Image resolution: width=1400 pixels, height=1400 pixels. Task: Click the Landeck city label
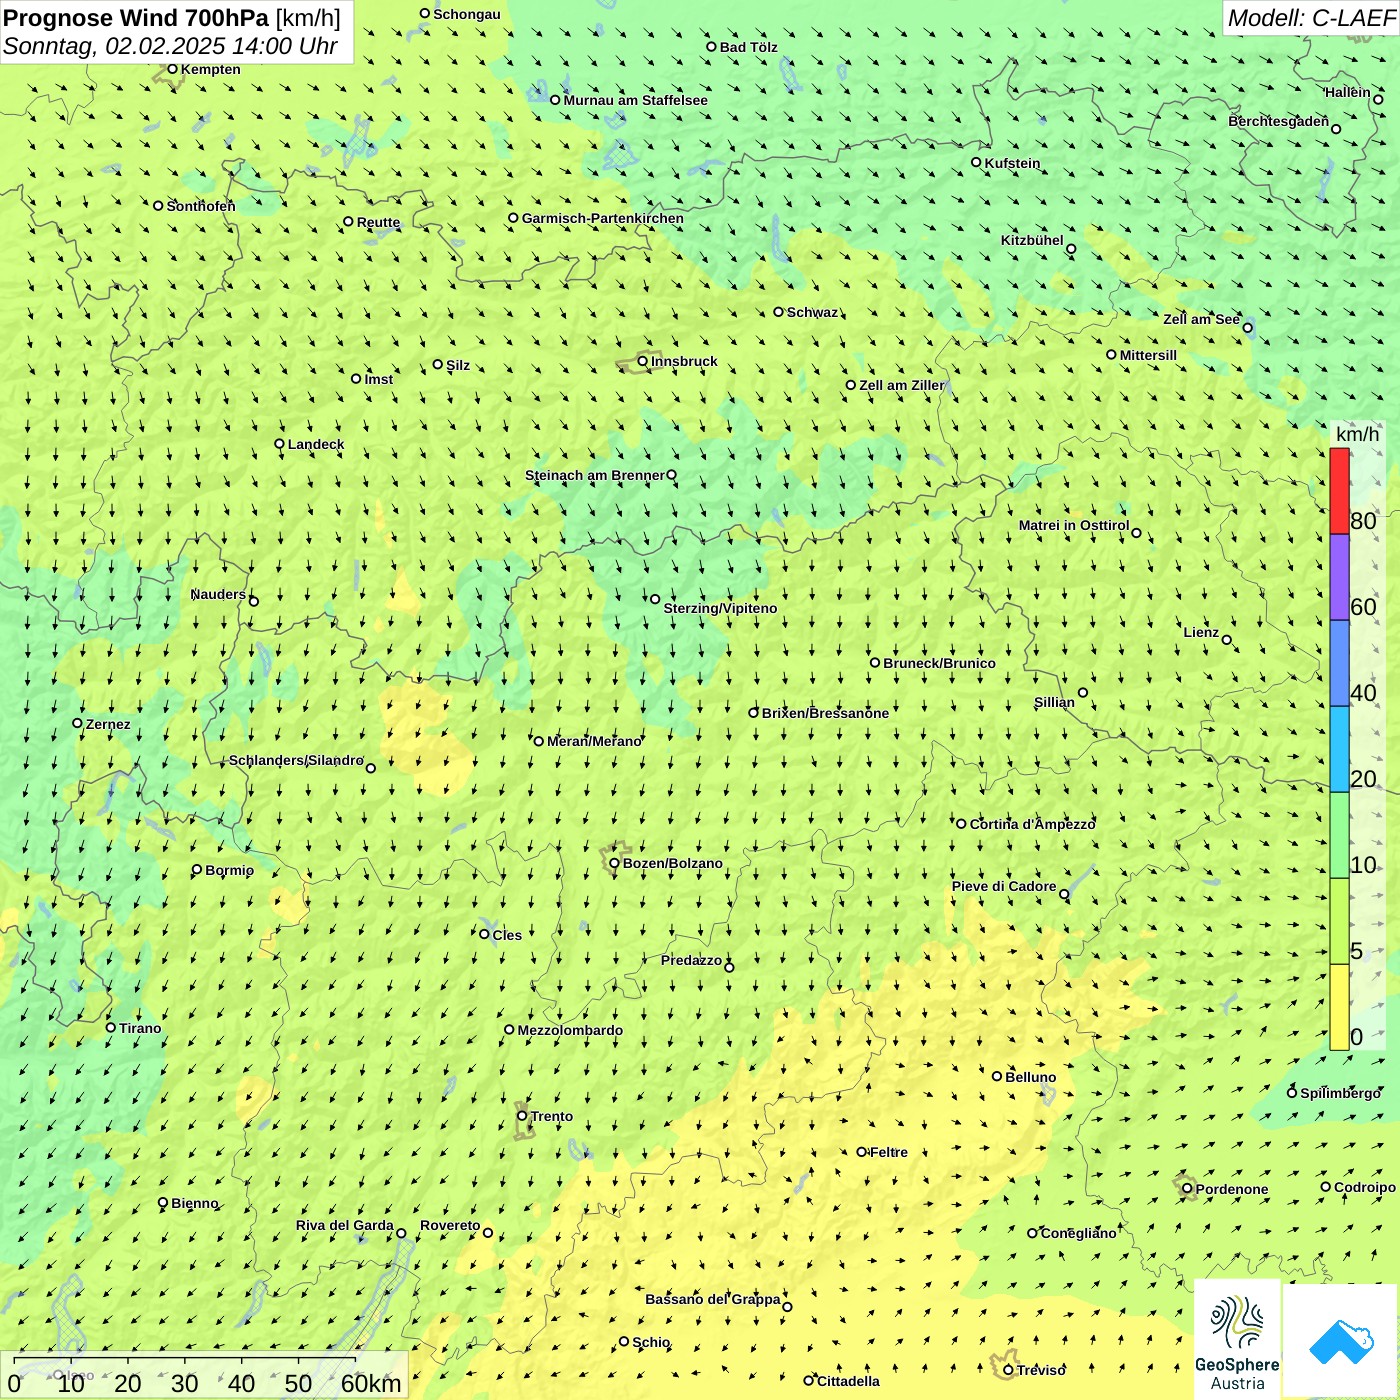pos(315,444)
